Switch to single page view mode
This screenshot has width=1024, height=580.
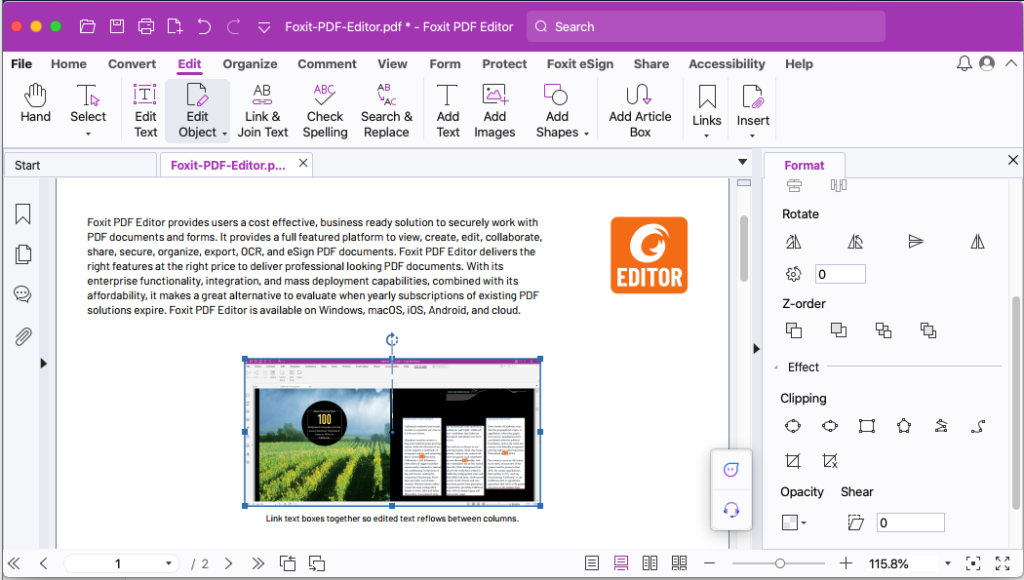[x=594, y=563]
